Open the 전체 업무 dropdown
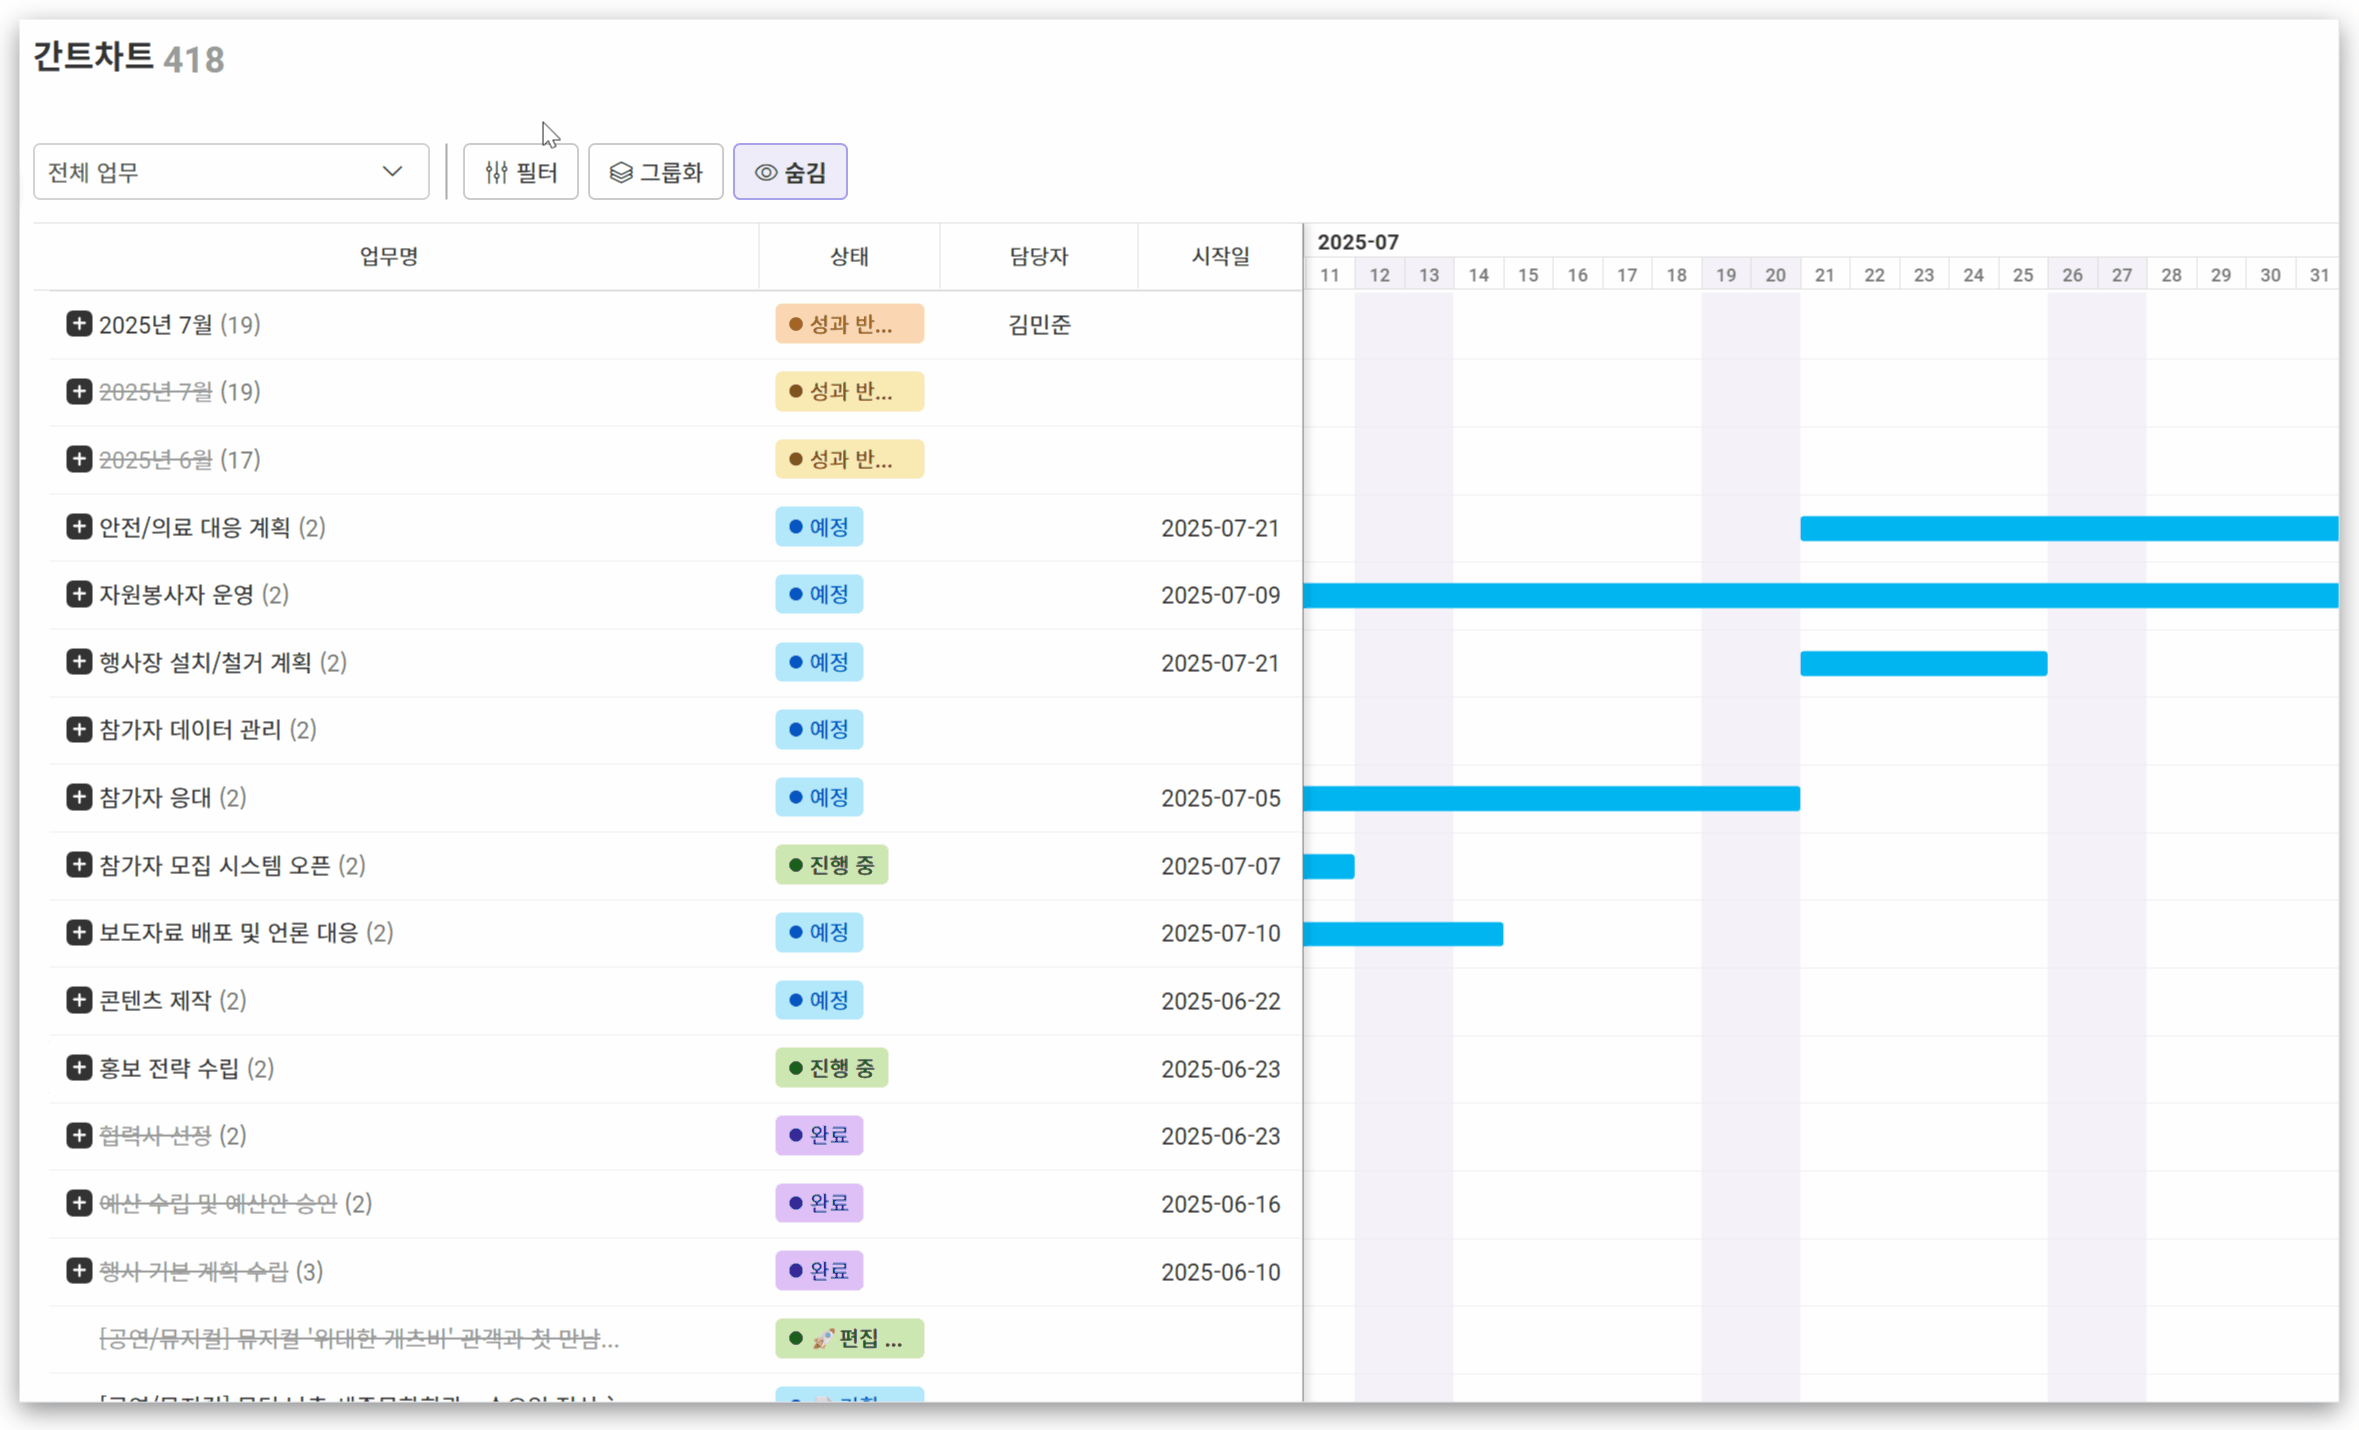This screenshot has height=1430, width=2359. pyautogui.click(x=231, y=172)
